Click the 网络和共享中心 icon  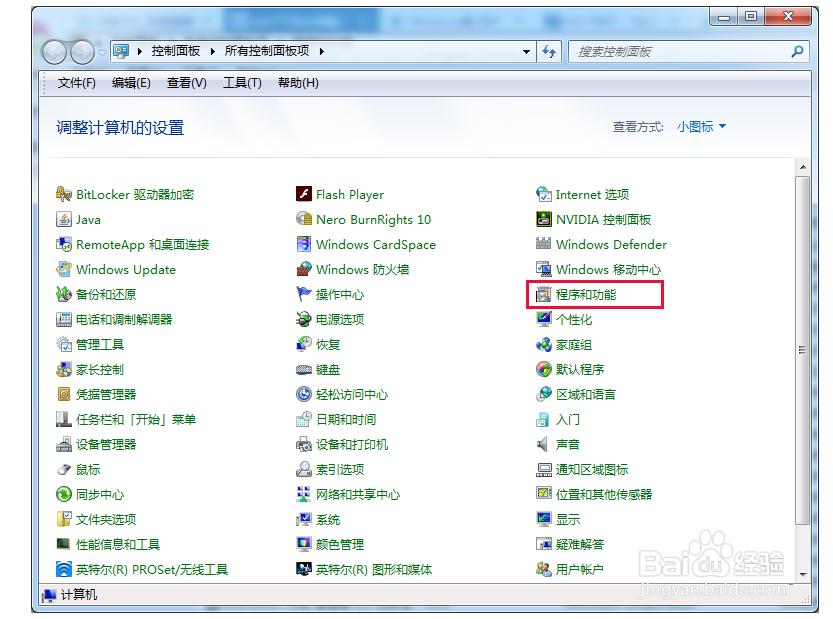pos(304,494)
